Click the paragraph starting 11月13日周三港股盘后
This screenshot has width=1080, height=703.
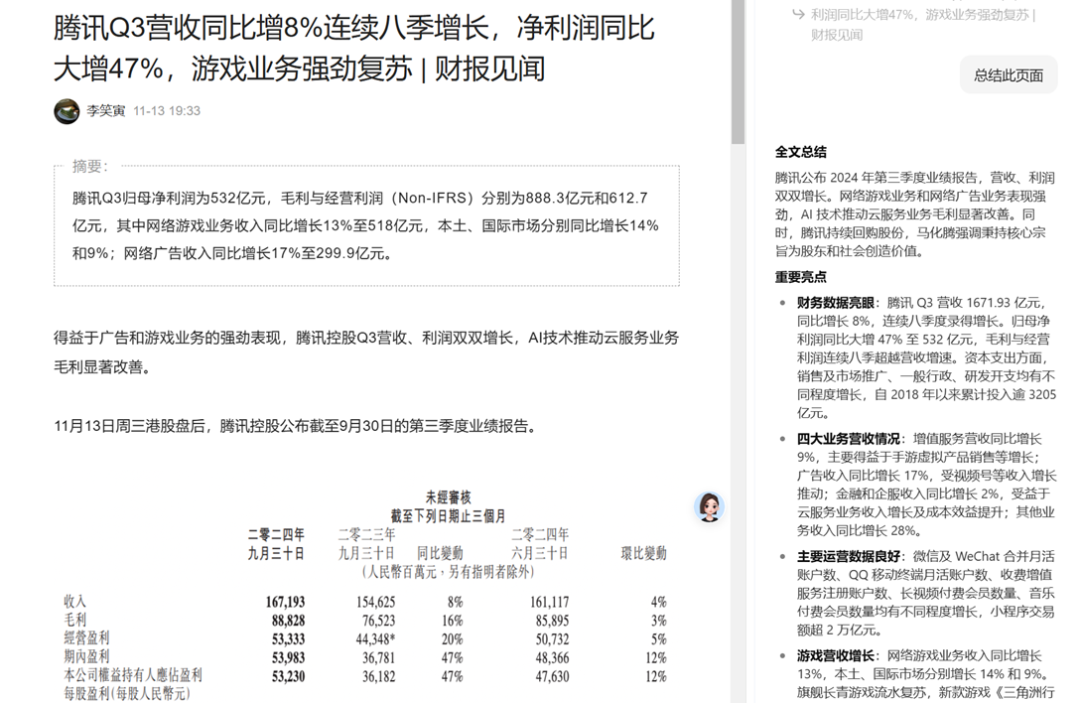pos(295,426)
